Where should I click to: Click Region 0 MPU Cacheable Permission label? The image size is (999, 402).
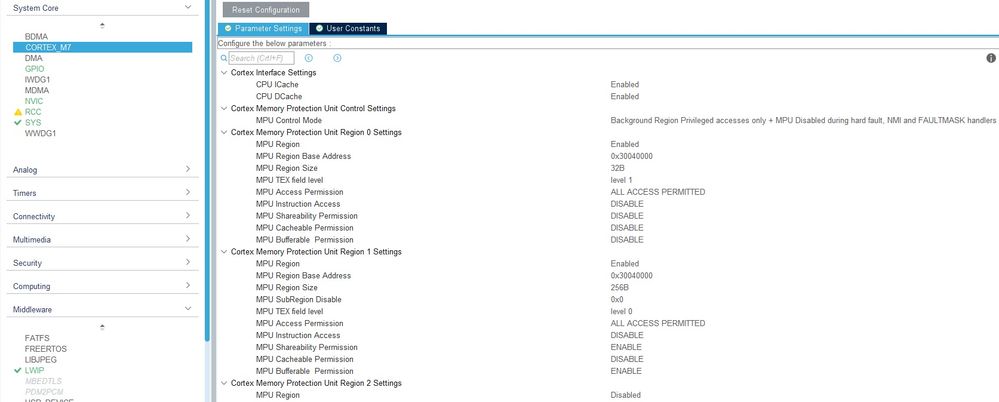click(305, 227)
